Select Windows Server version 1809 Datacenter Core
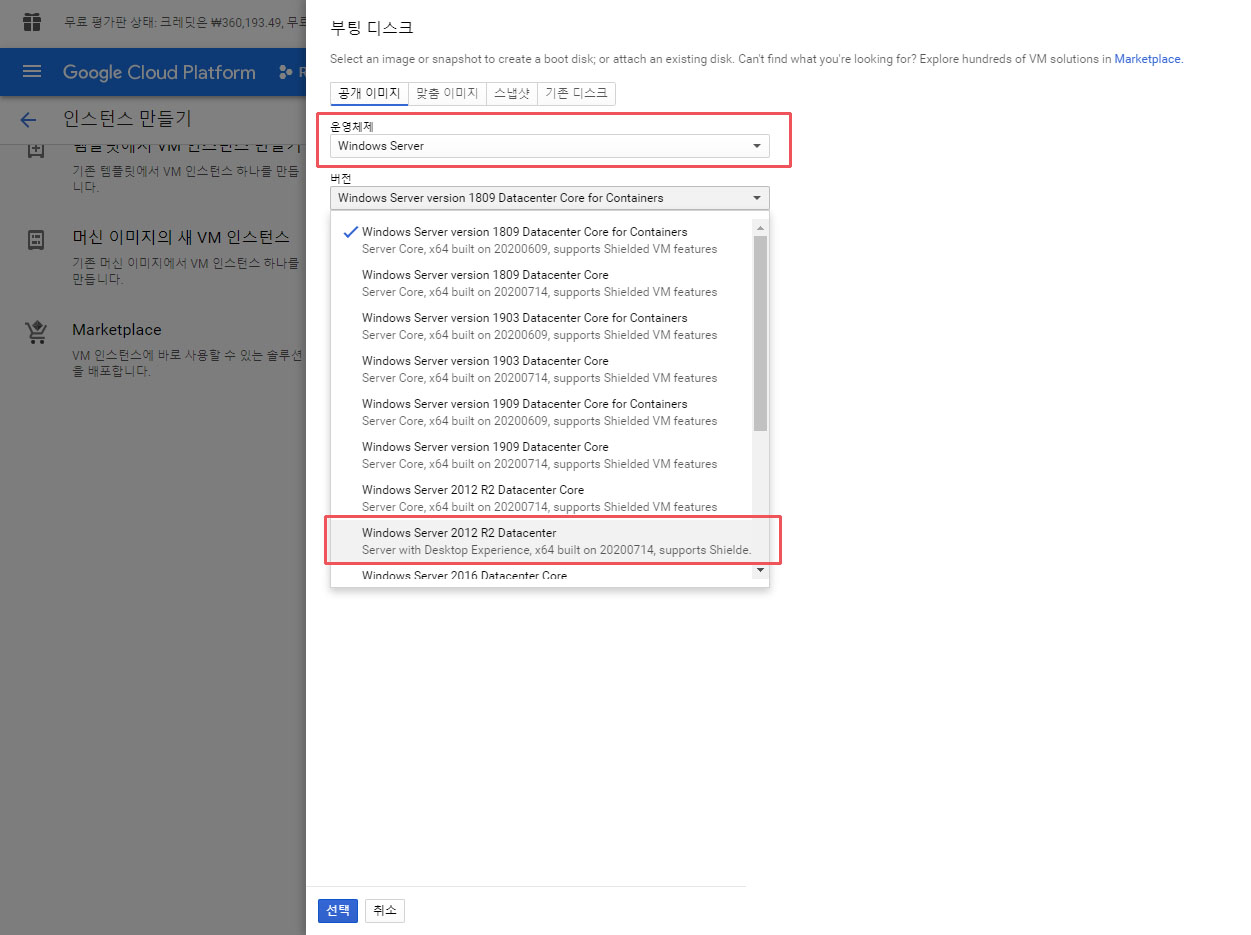The image size is (1251, 935). point(540,283)
